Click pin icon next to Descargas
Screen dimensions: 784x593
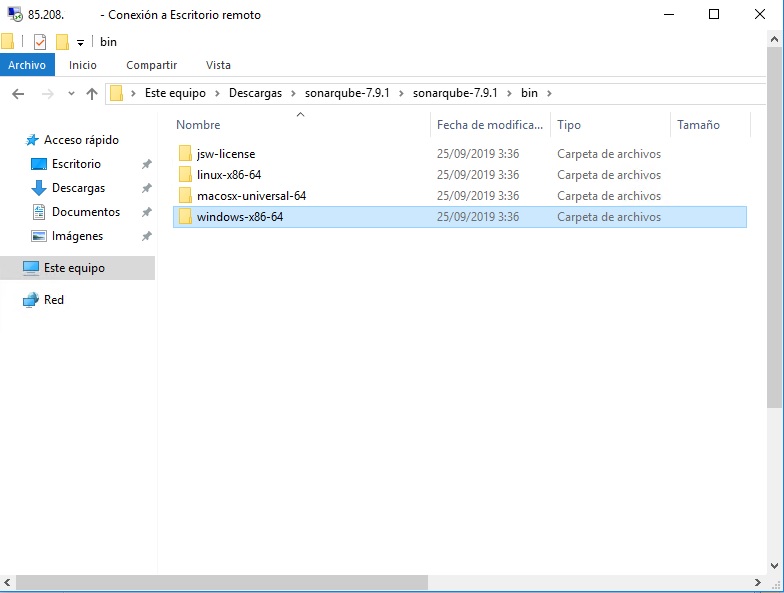click(146, 188)
